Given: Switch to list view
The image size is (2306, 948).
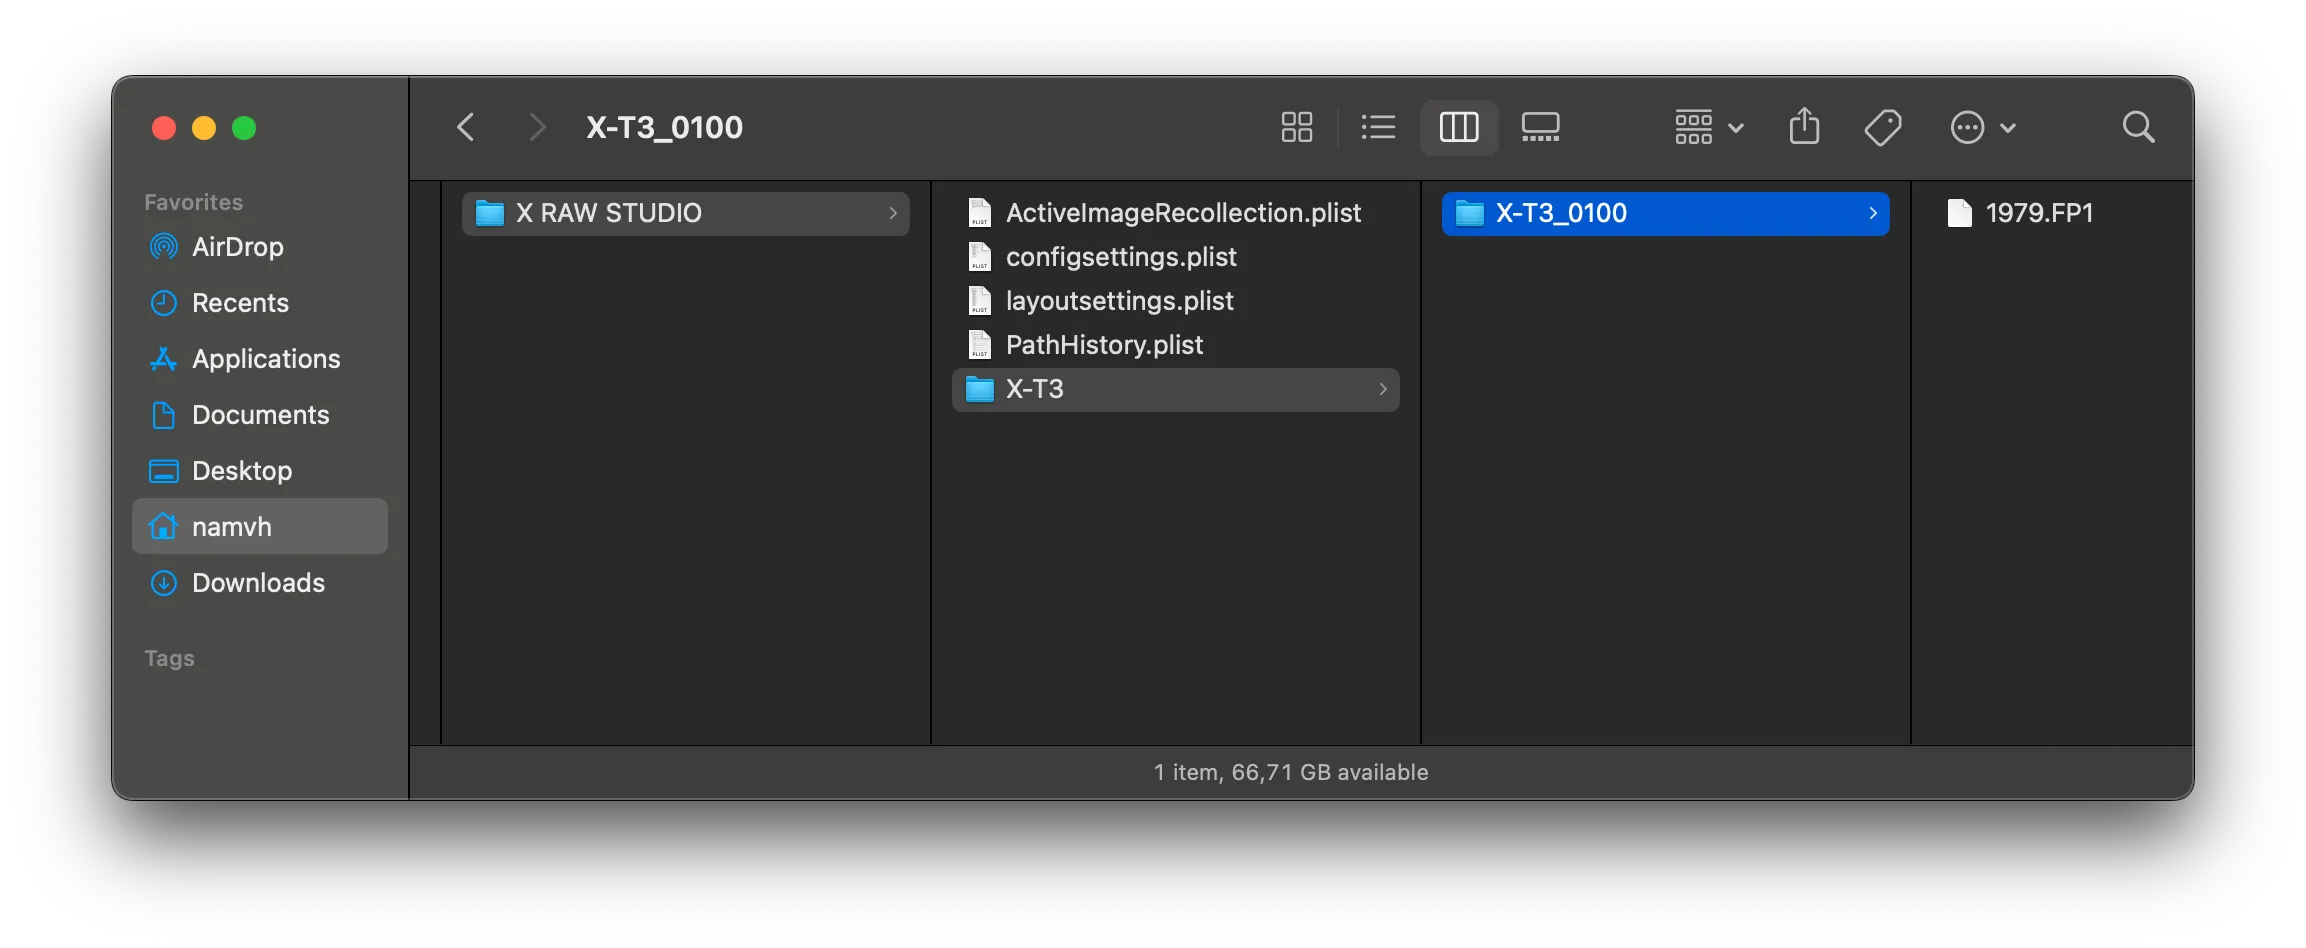Looking at the screenshot, I should coord(1378,127).
